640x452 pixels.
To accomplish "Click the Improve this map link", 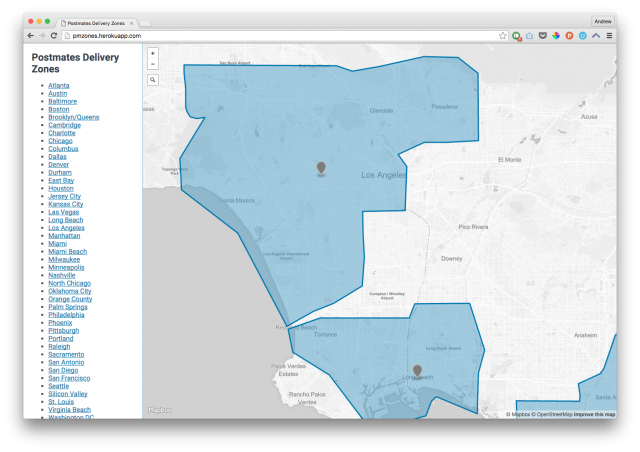I will (594, 414).
